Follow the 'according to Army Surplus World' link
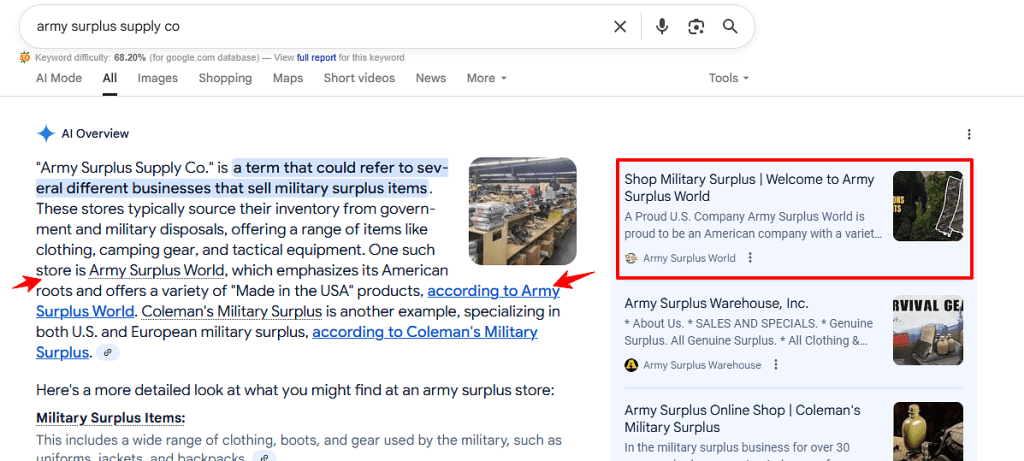Viewport: 1024px width, 461px height. click(x=493, y=291)
